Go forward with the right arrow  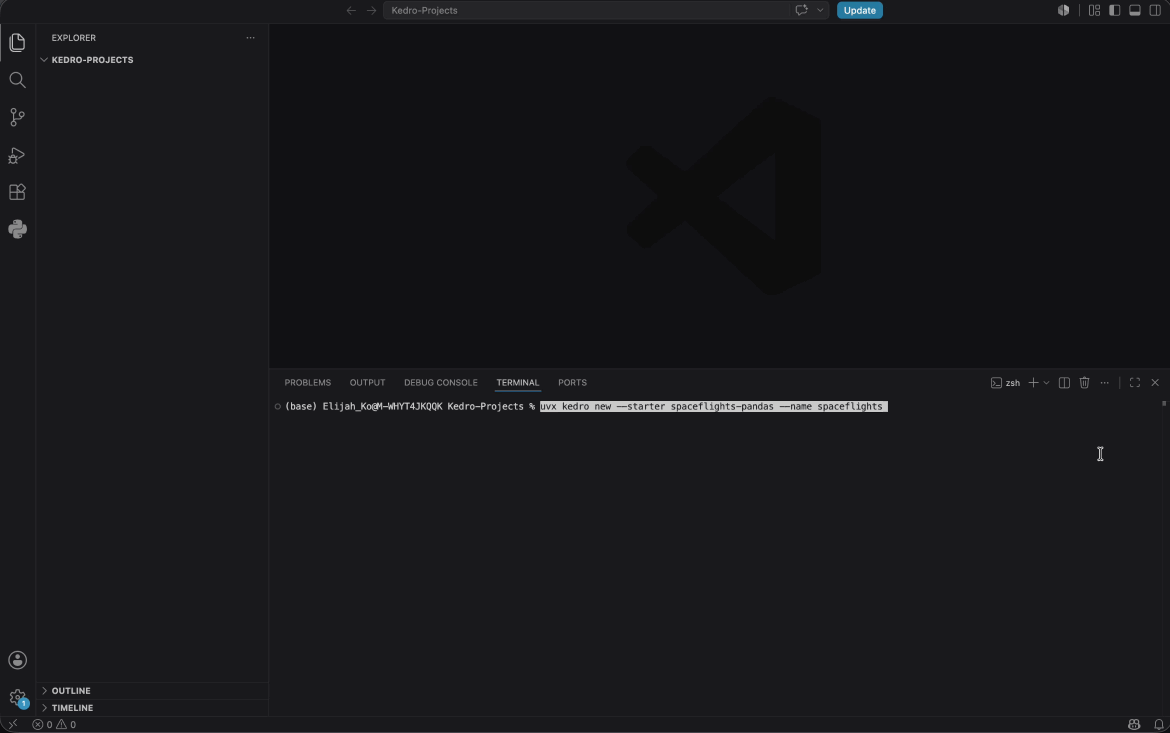point(372,10)
